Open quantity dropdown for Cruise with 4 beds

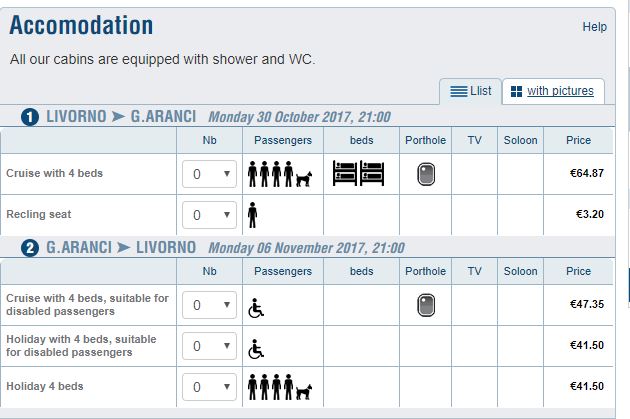[209, 174]
